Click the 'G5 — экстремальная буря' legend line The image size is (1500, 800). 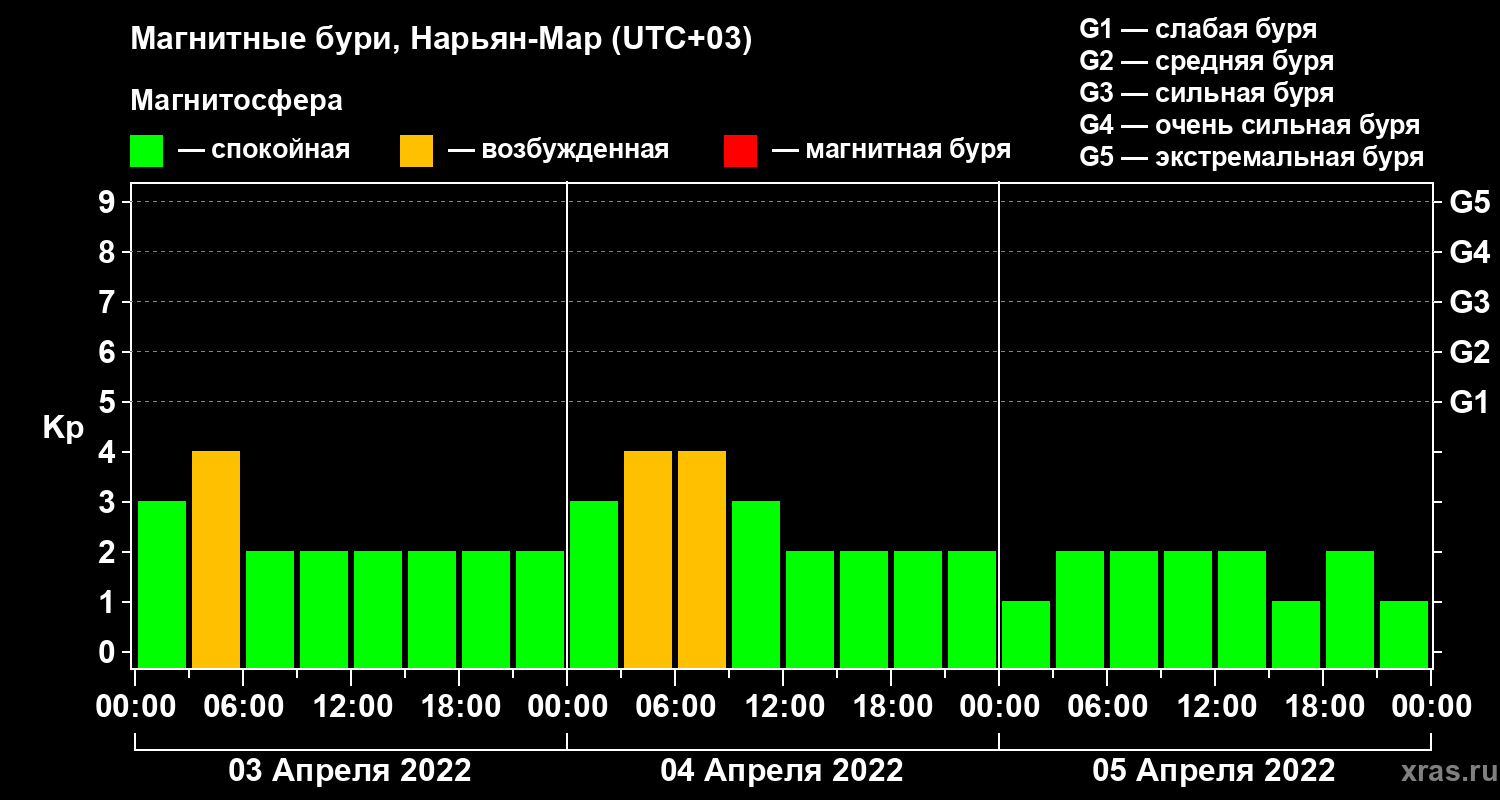point(1252,158)
